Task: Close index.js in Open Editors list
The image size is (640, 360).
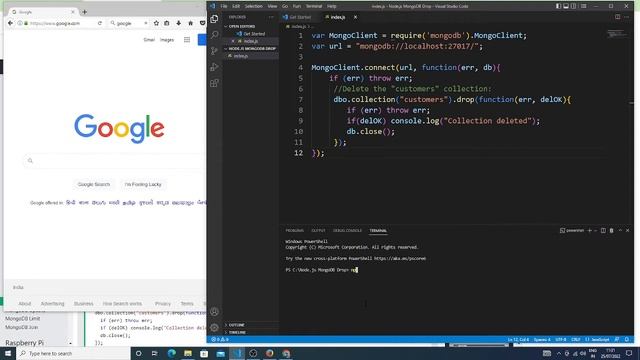Action: 233,41
